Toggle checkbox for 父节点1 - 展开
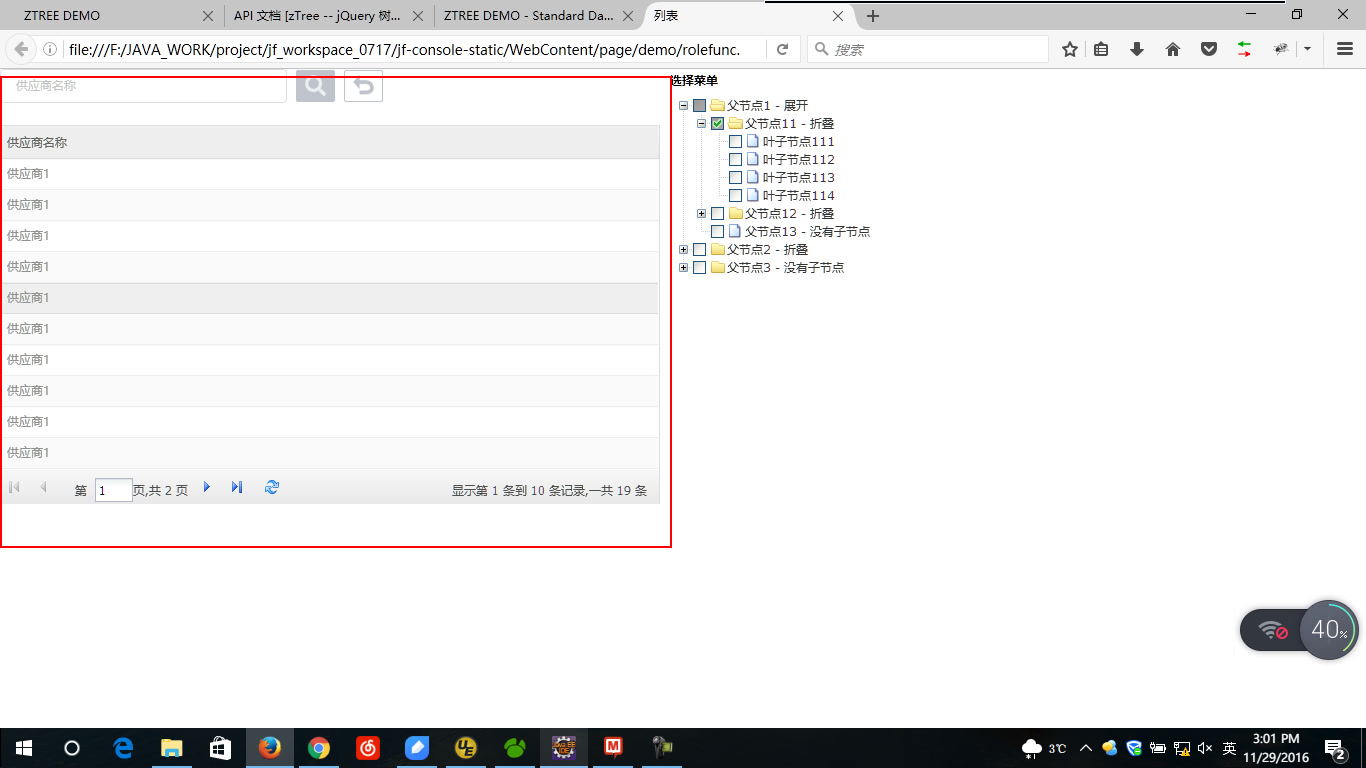 click(699, 106)
